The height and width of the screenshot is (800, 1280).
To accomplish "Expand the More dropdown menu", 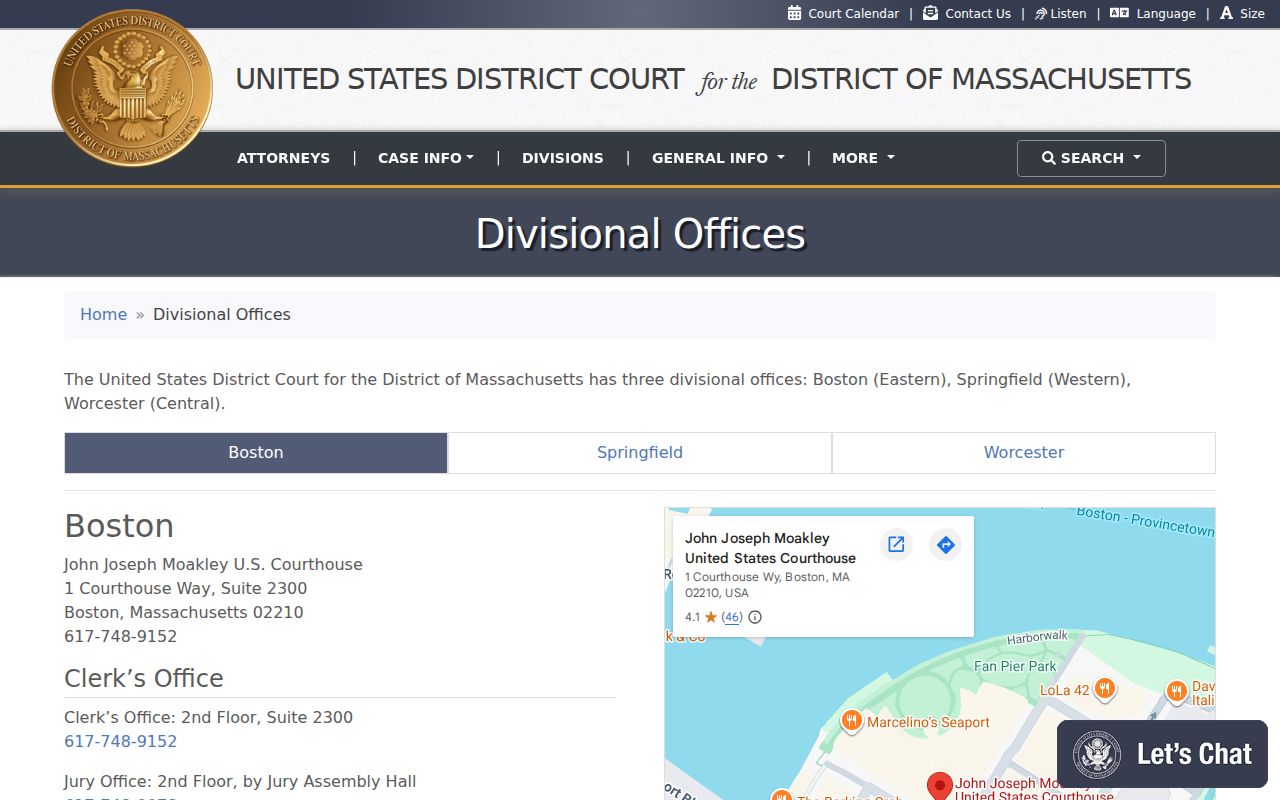I will (x=863, y=158).
